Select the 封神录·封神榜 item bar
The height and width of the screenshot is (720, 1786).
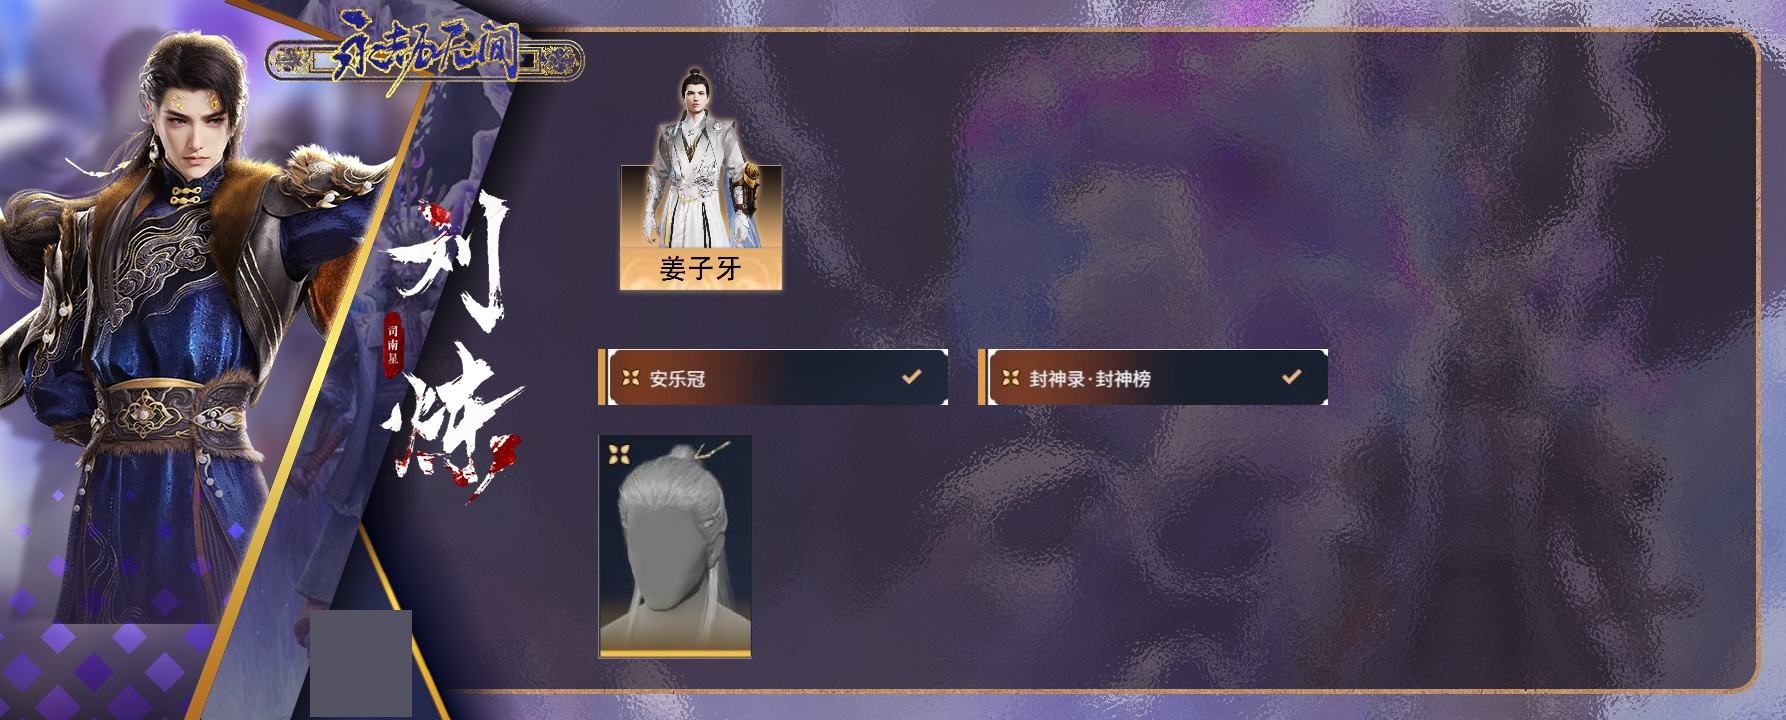1153,377
